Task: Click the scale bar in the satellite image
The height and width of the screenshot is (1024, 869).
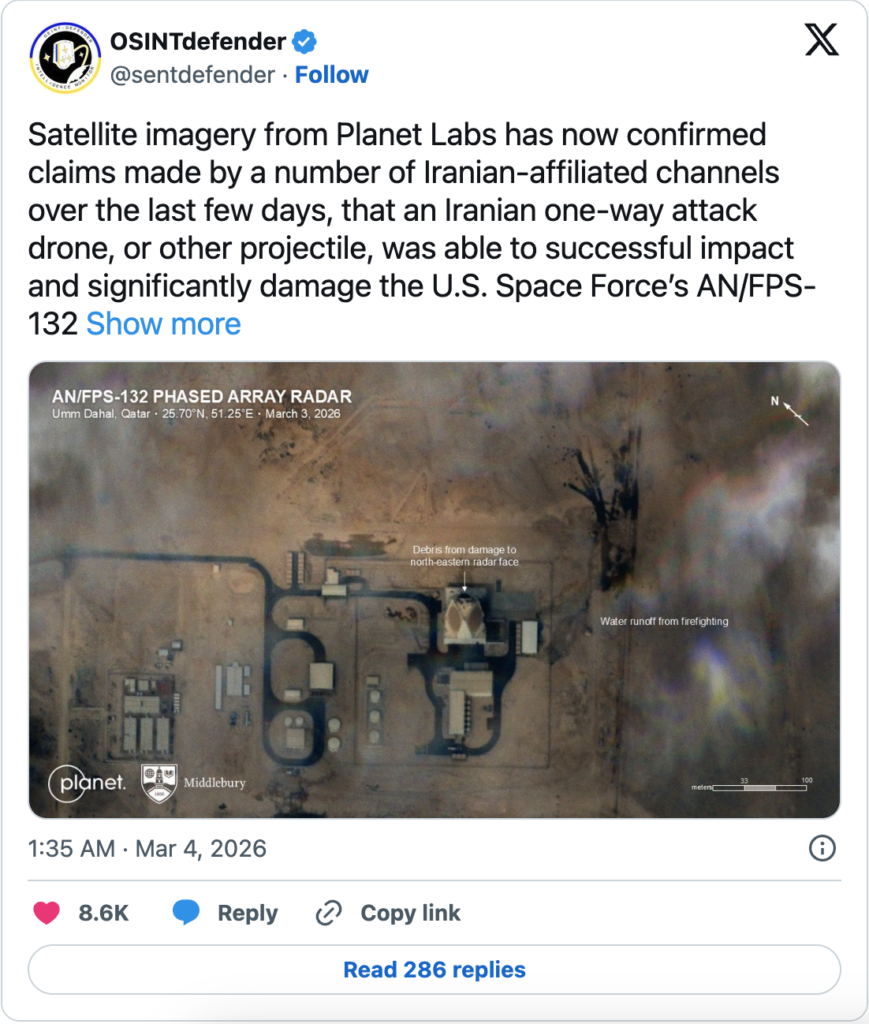Action: [762, 787]
